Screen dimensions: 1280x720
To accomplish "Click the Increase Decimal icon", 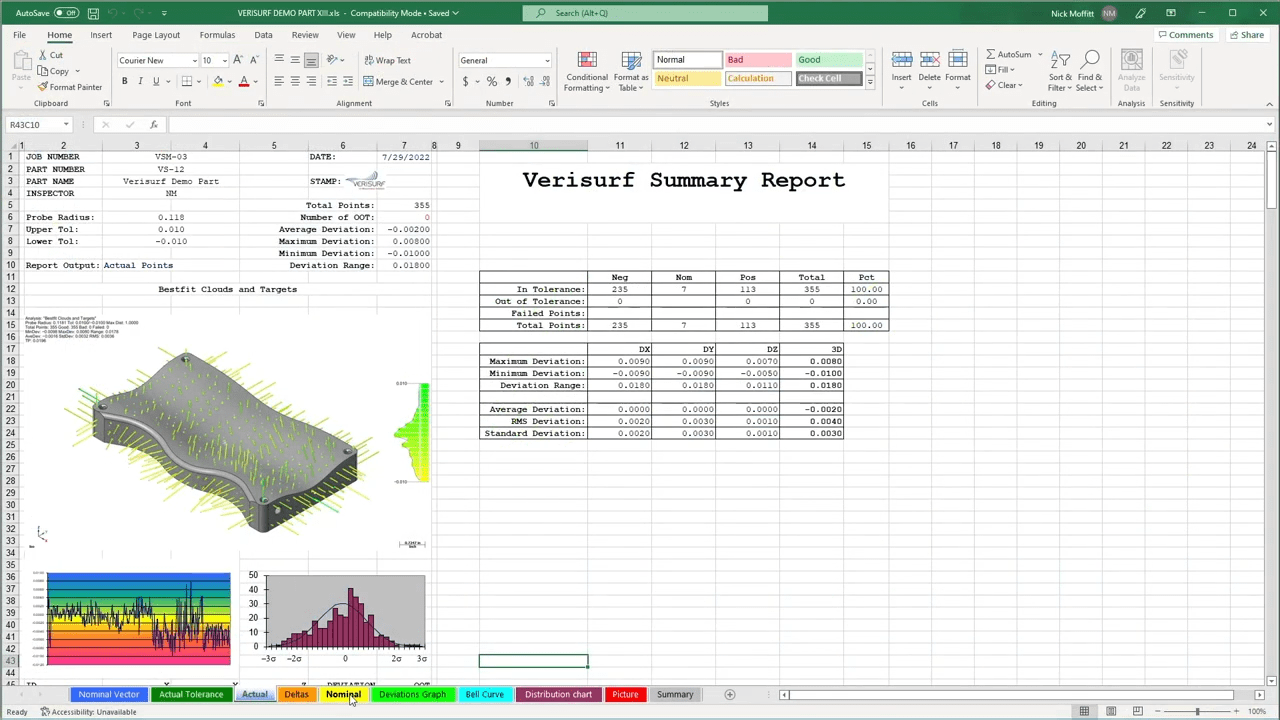I will tap(528, 81).
